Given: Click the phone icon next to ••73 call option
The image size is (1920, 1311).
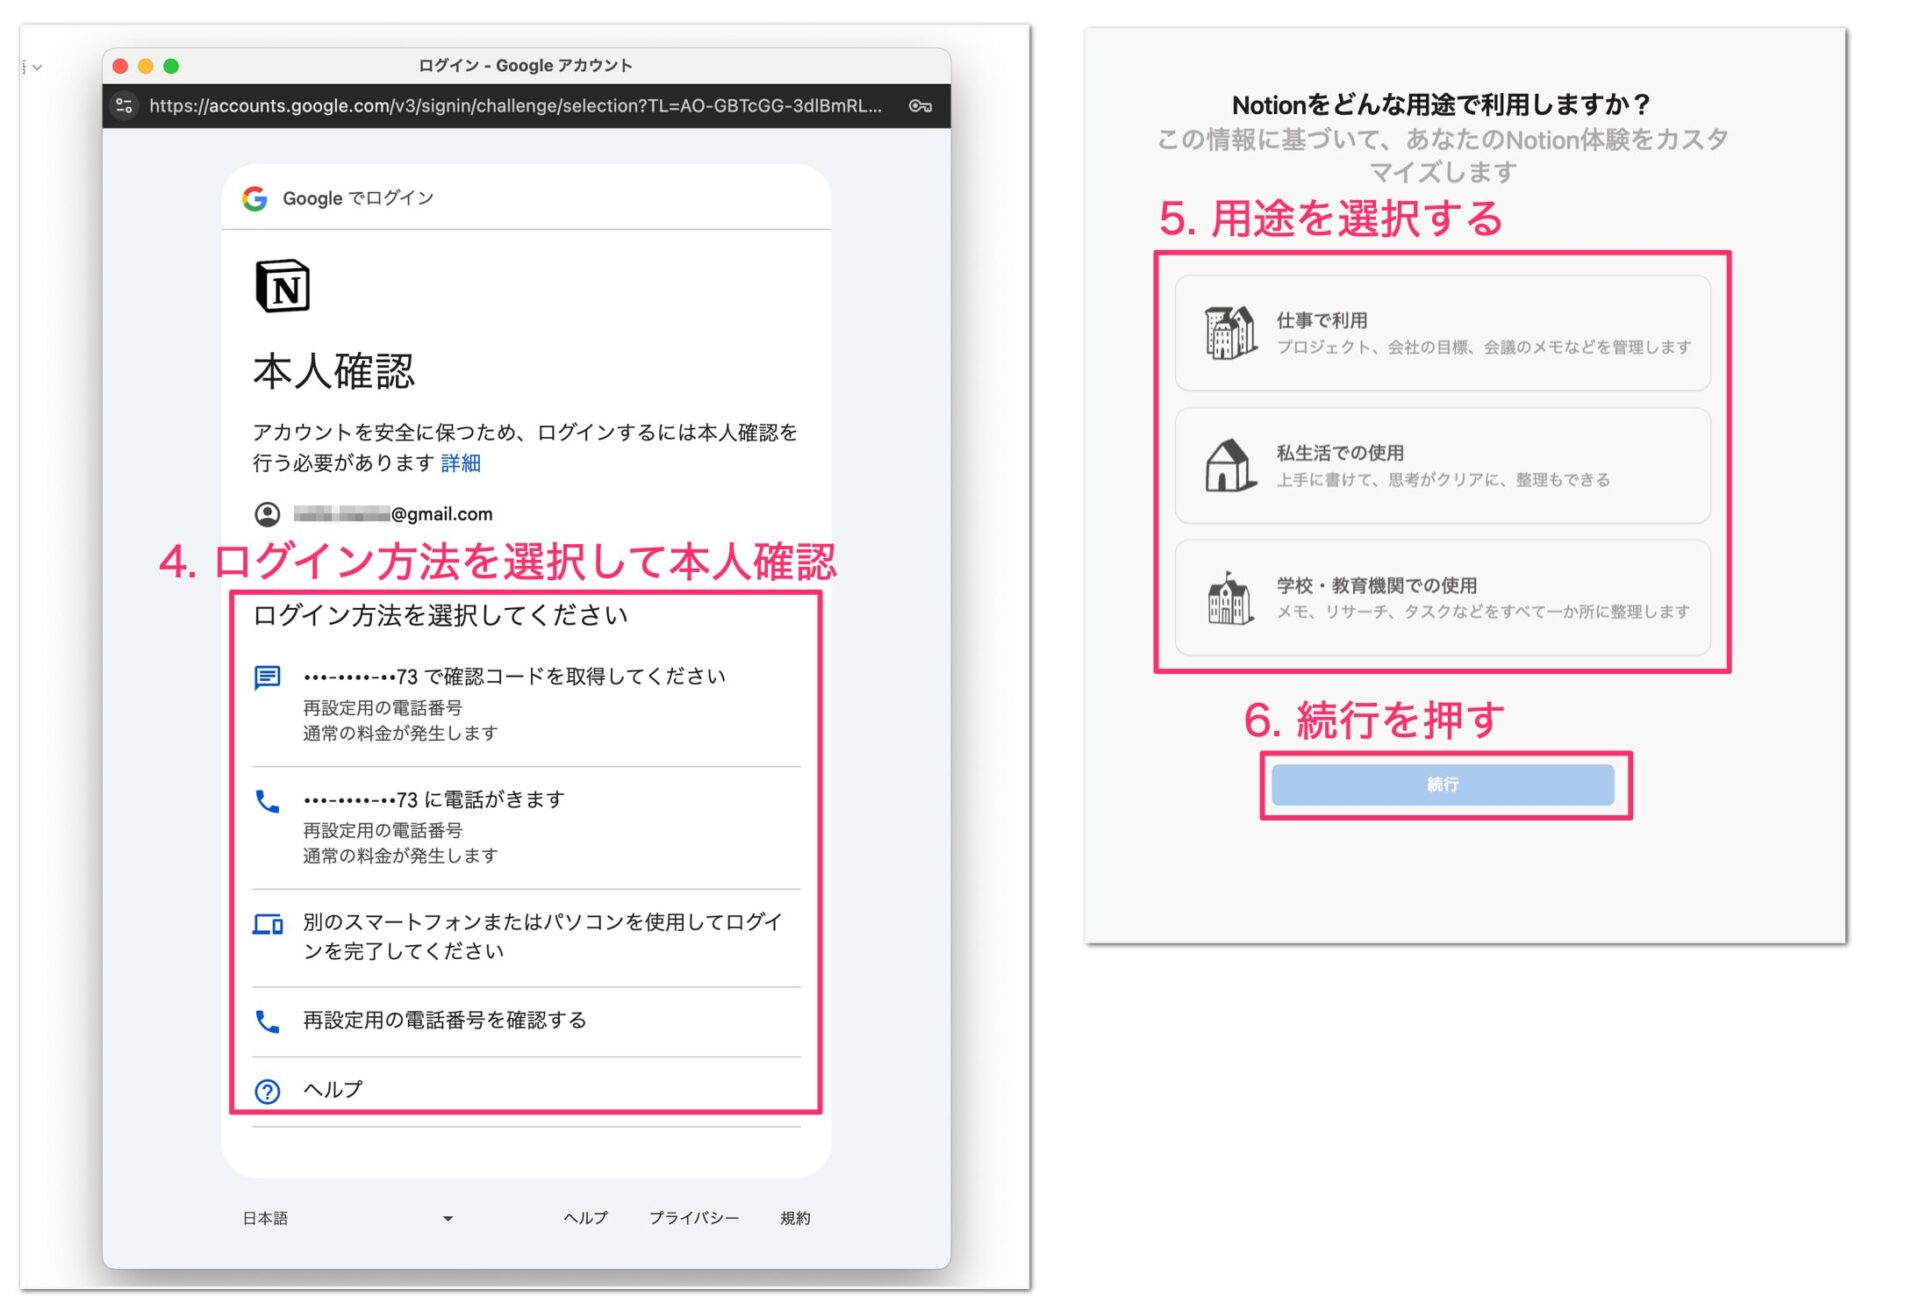Looking at the screenshot, I should tap(266, 800).
